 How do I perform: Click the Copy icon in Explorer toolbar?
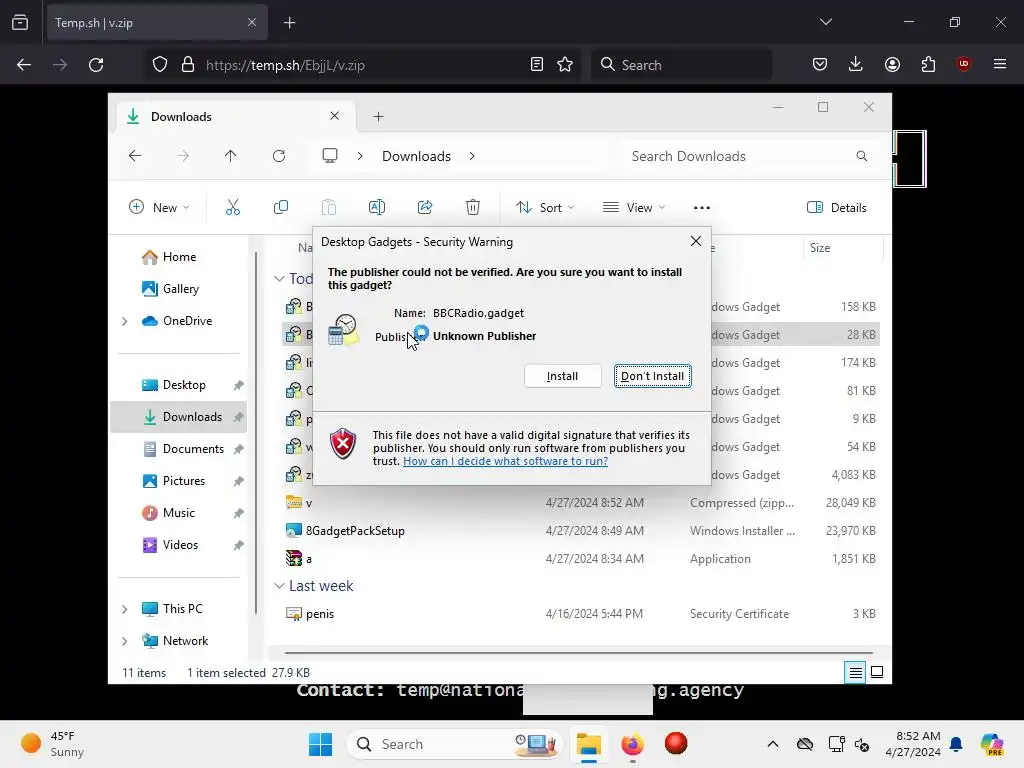(281, 208)
